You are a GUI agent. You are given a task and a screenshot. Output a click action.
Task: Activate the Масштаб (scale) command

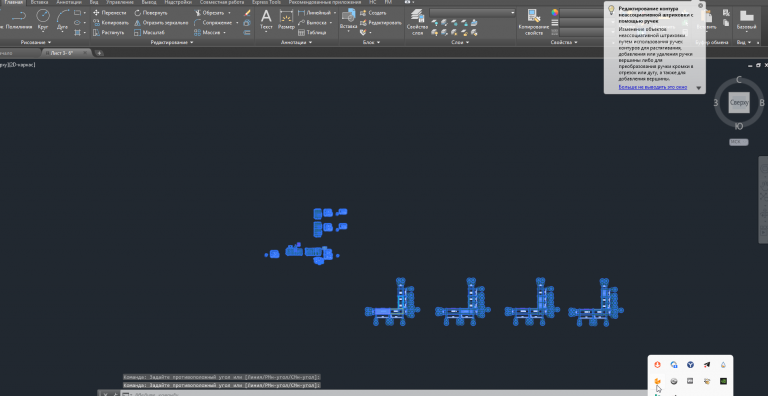149,32
